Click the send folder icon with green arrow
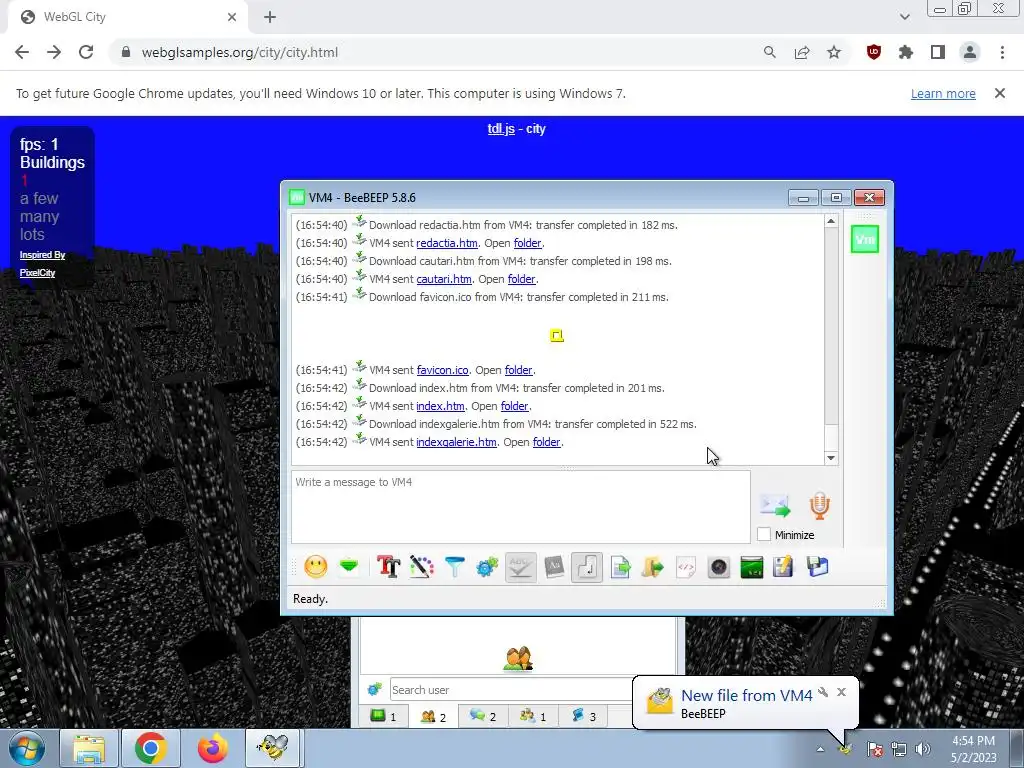Screen dimensions: 1024x768 [x=652, y=566]
